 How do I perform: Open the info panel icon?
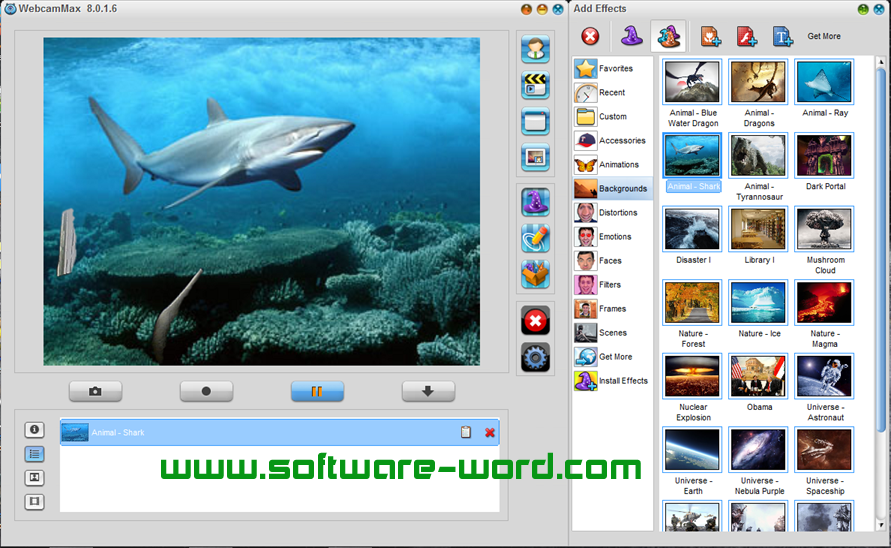coord(34,430)
